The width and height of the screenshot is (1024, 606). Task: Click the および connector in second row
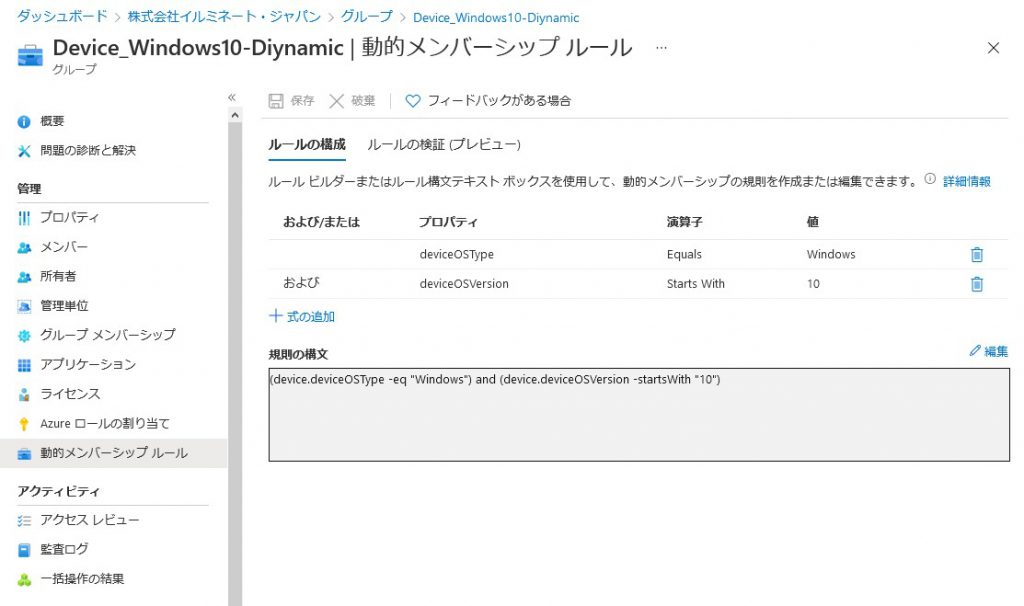coord(301,283)
